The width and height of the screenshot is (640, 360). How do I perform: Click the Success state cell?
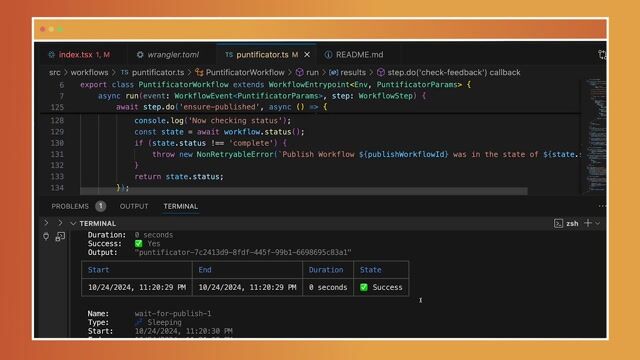pos(381,287)
